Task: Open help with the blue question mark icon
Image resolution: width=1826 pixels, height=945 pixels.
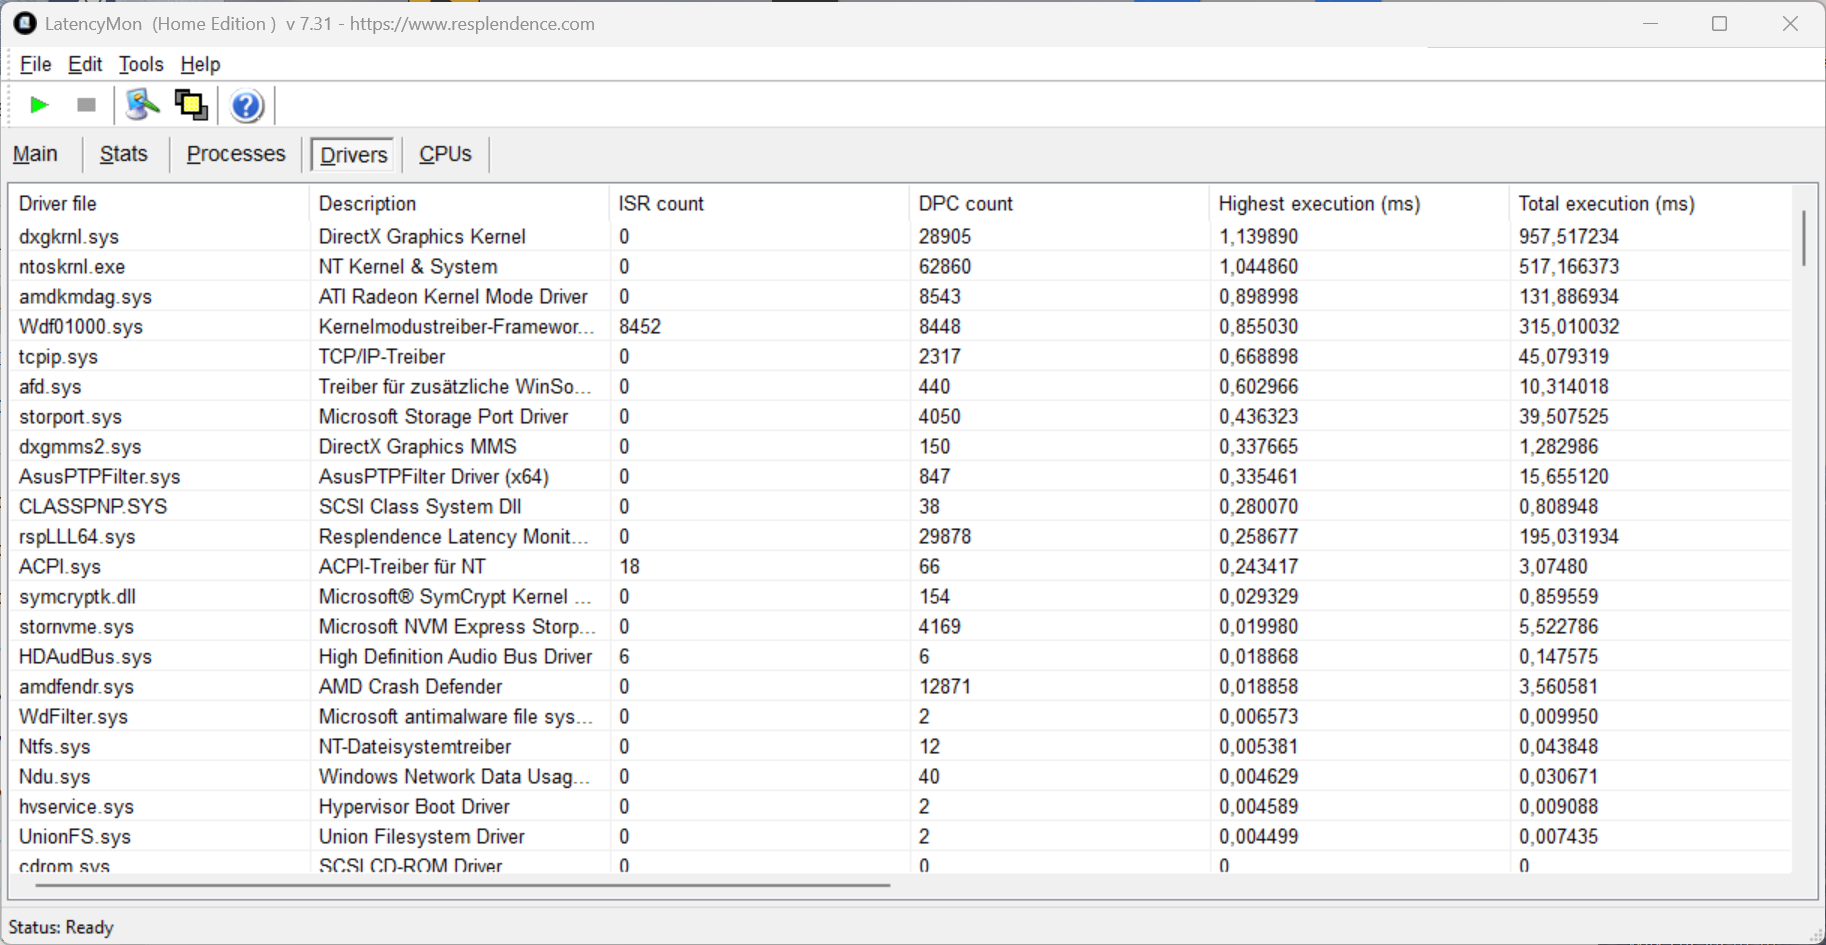Action: (x=246, y=105)
